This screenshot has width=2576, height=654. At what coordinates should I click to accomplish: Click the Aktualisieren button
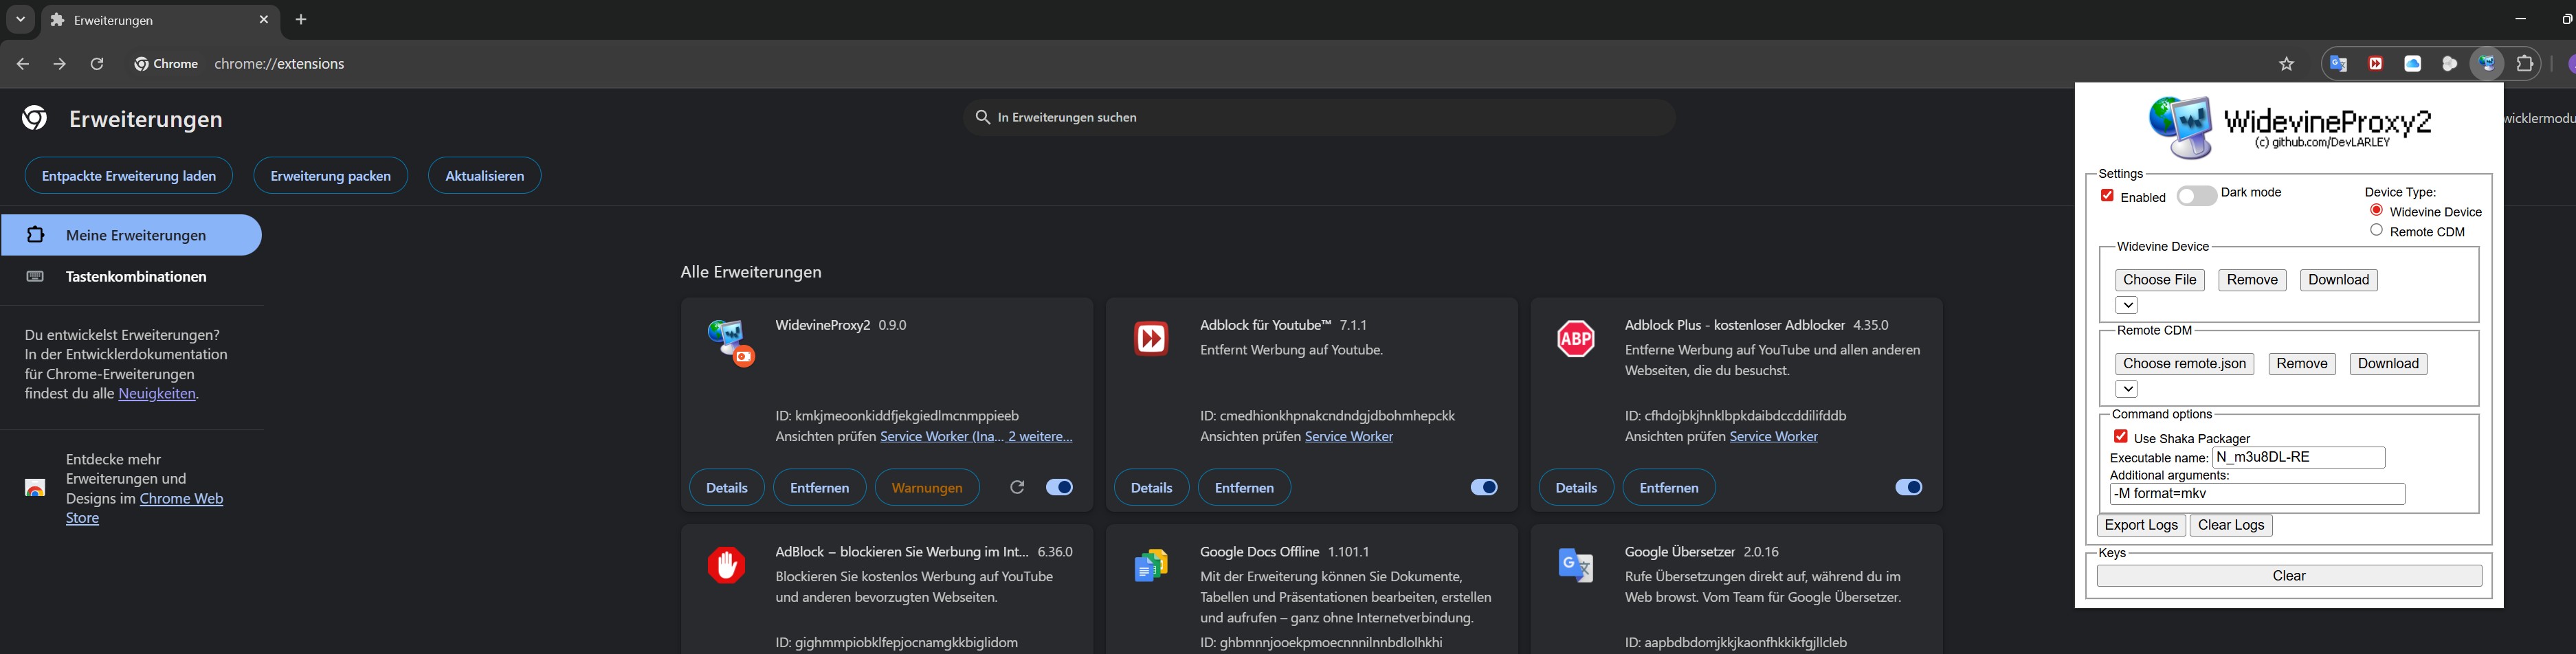[x=485, y=176]
